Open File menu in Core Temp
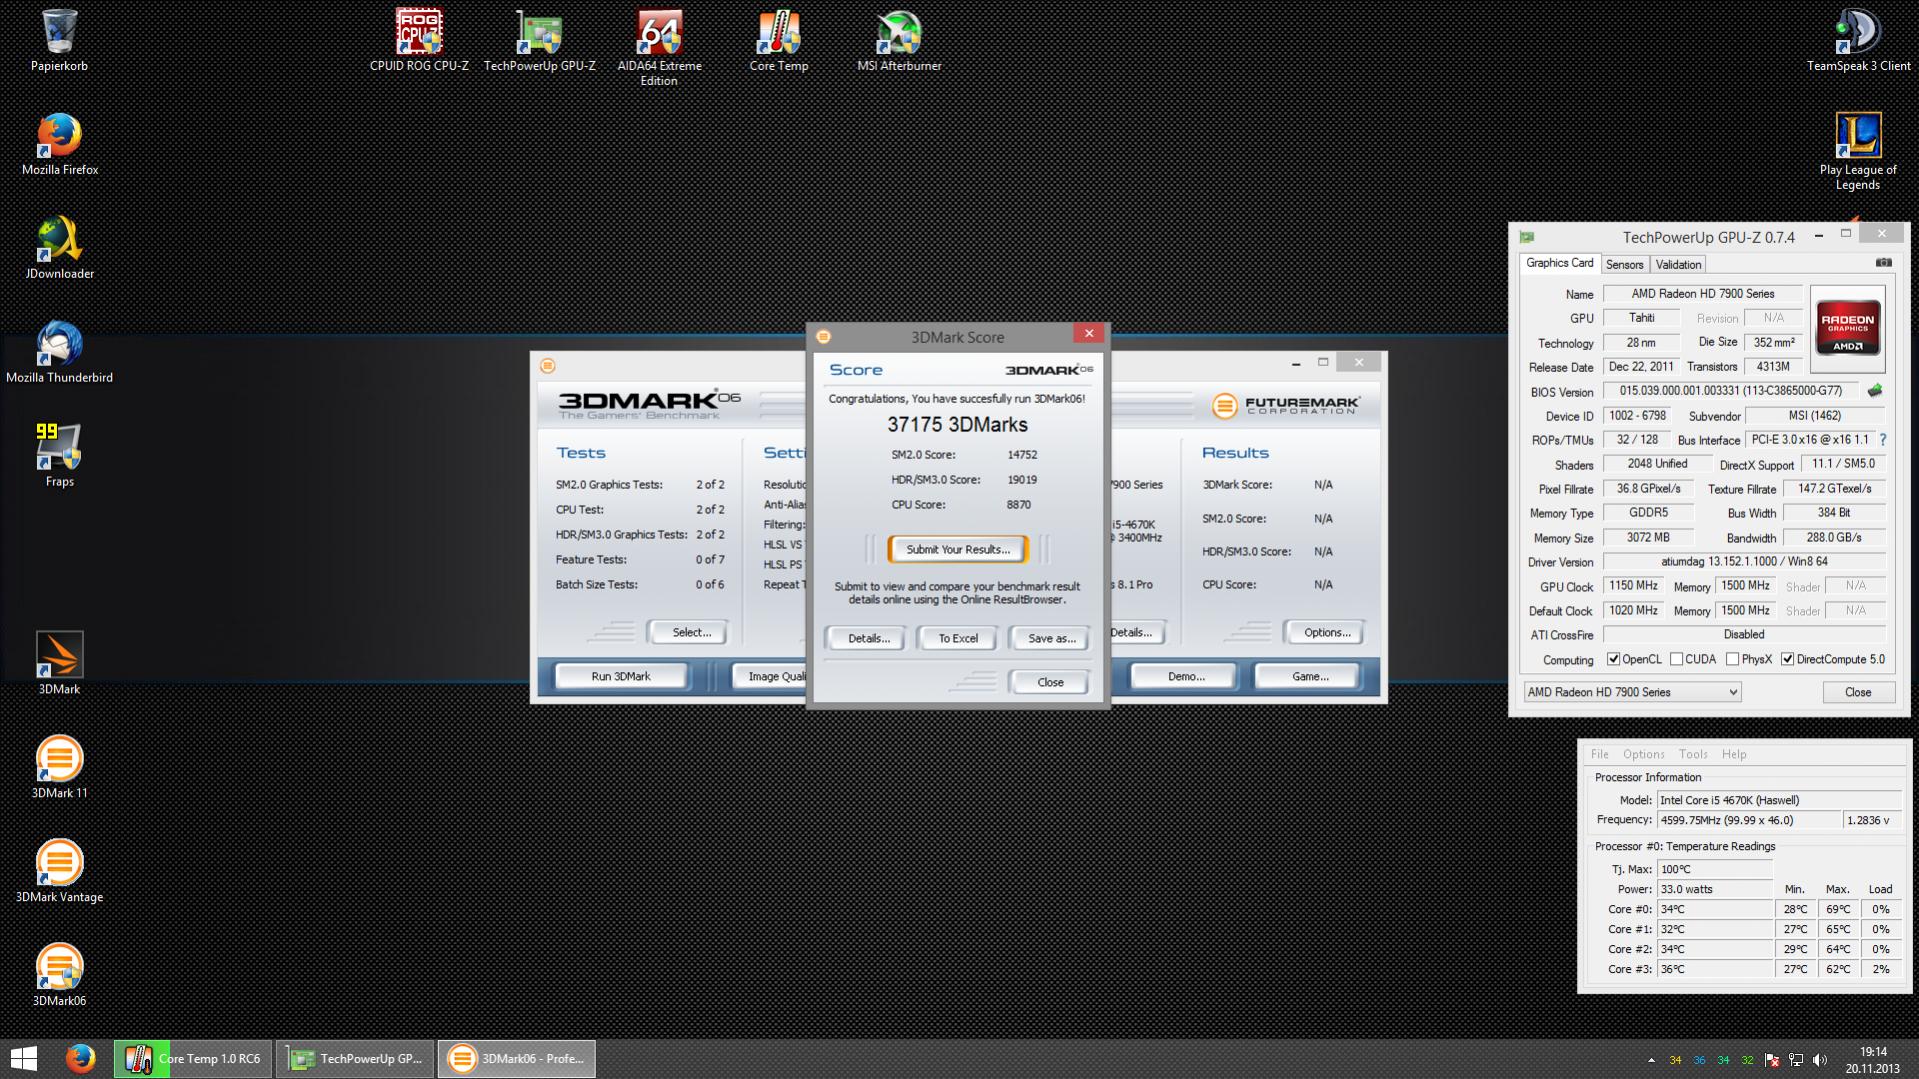Screen dimensions: 1919x1079 point(1600,754)
